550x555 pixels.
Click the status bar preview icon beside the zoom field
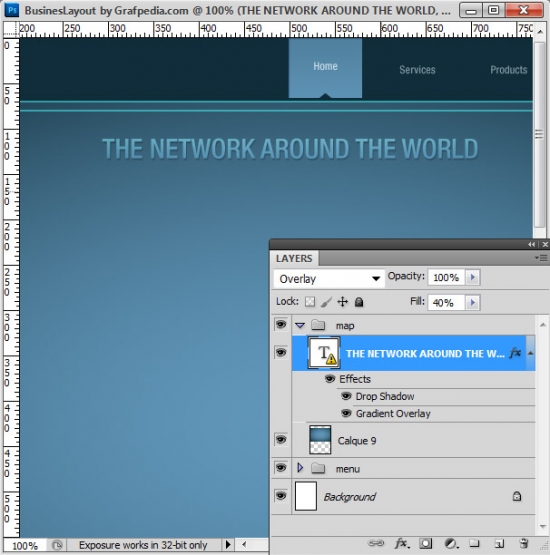point(57,545)
